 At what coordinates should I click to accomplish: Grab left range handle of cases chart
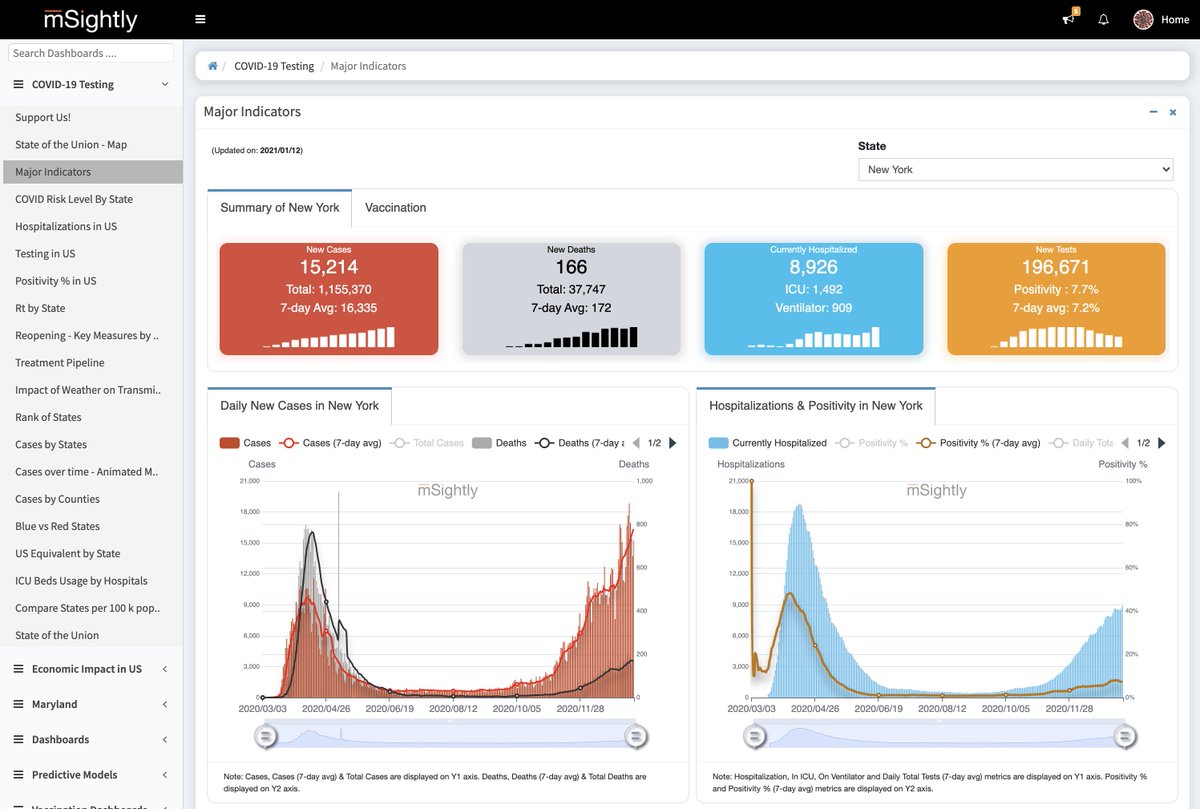coord(266,736)
